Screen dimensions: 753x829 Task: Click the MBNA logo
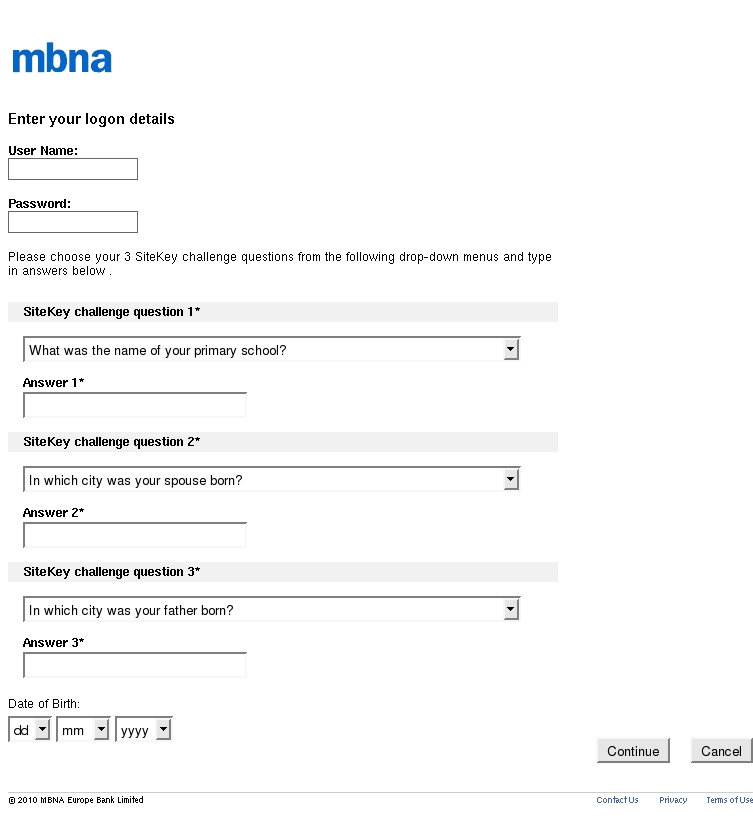pos(62,59)
